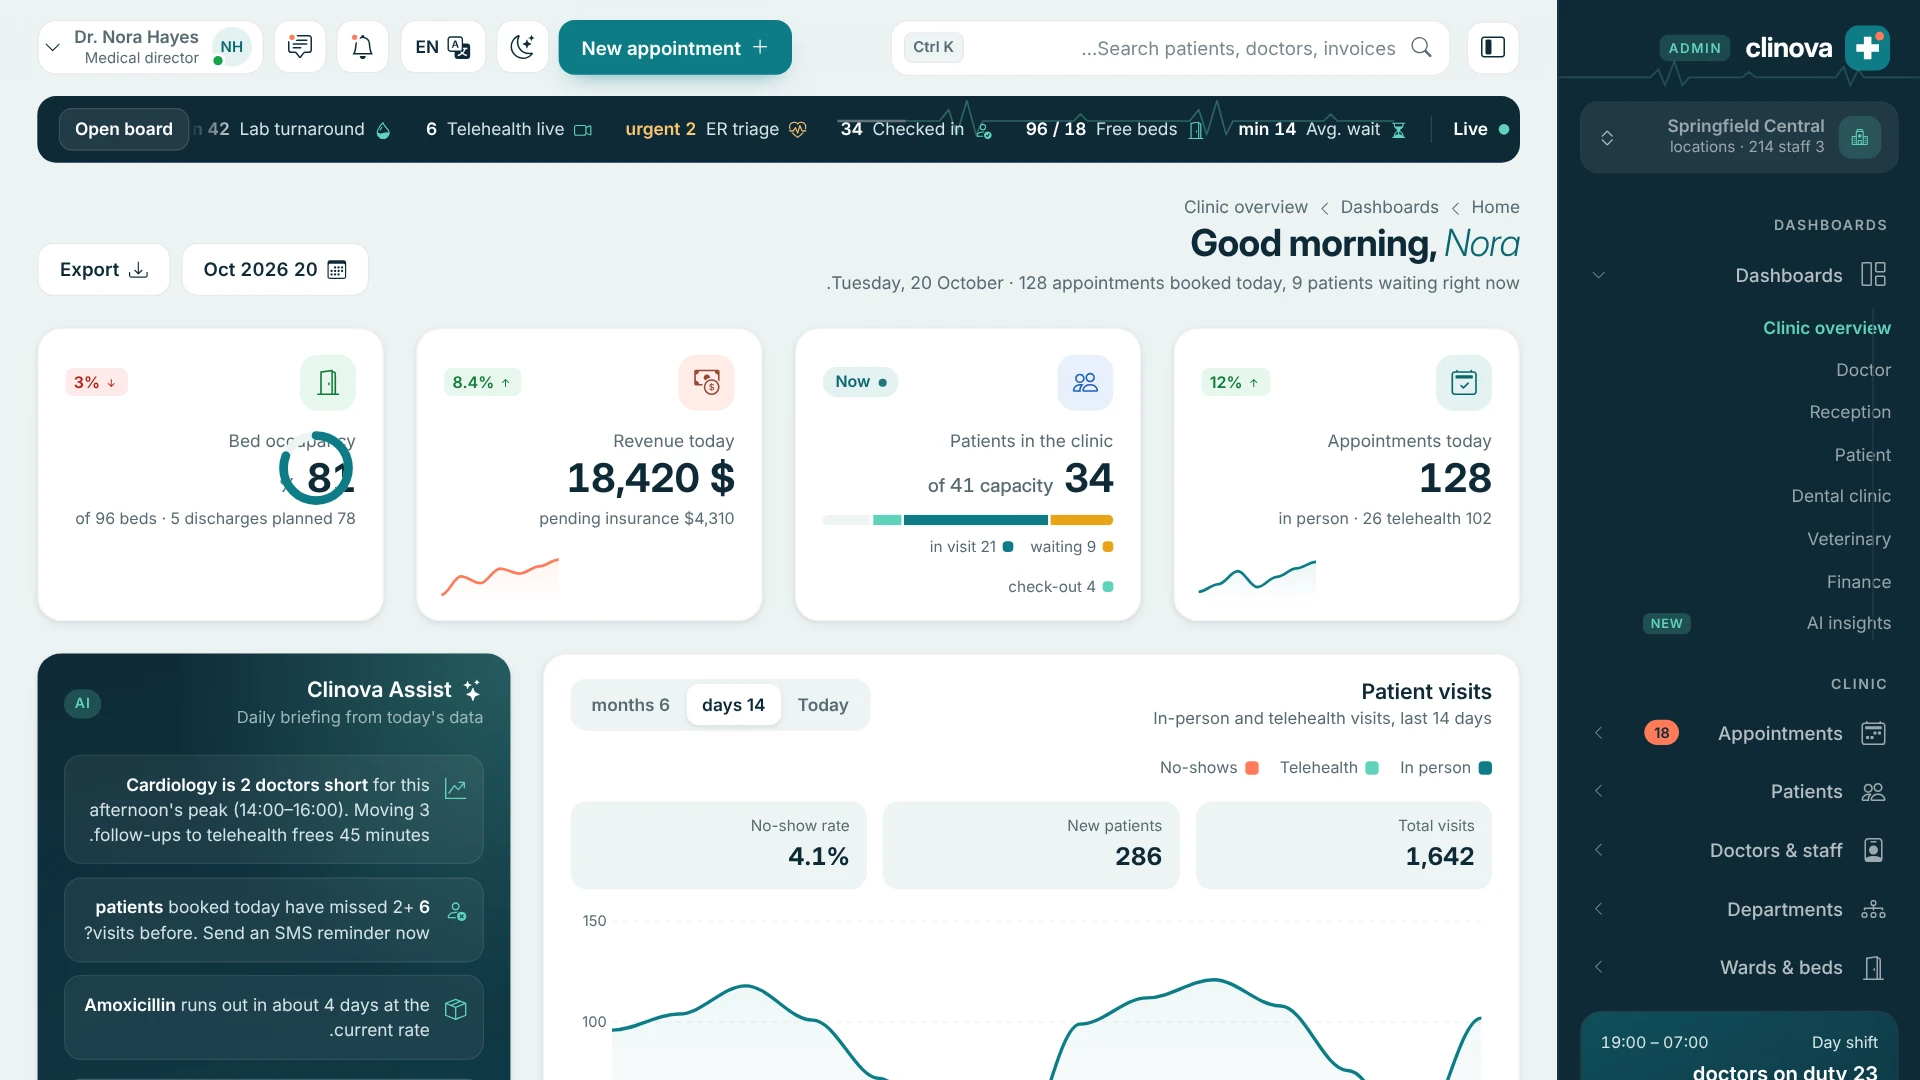Click the Springfield Central building icon
The image size is (1920, 1080).
click(1860, 137)
